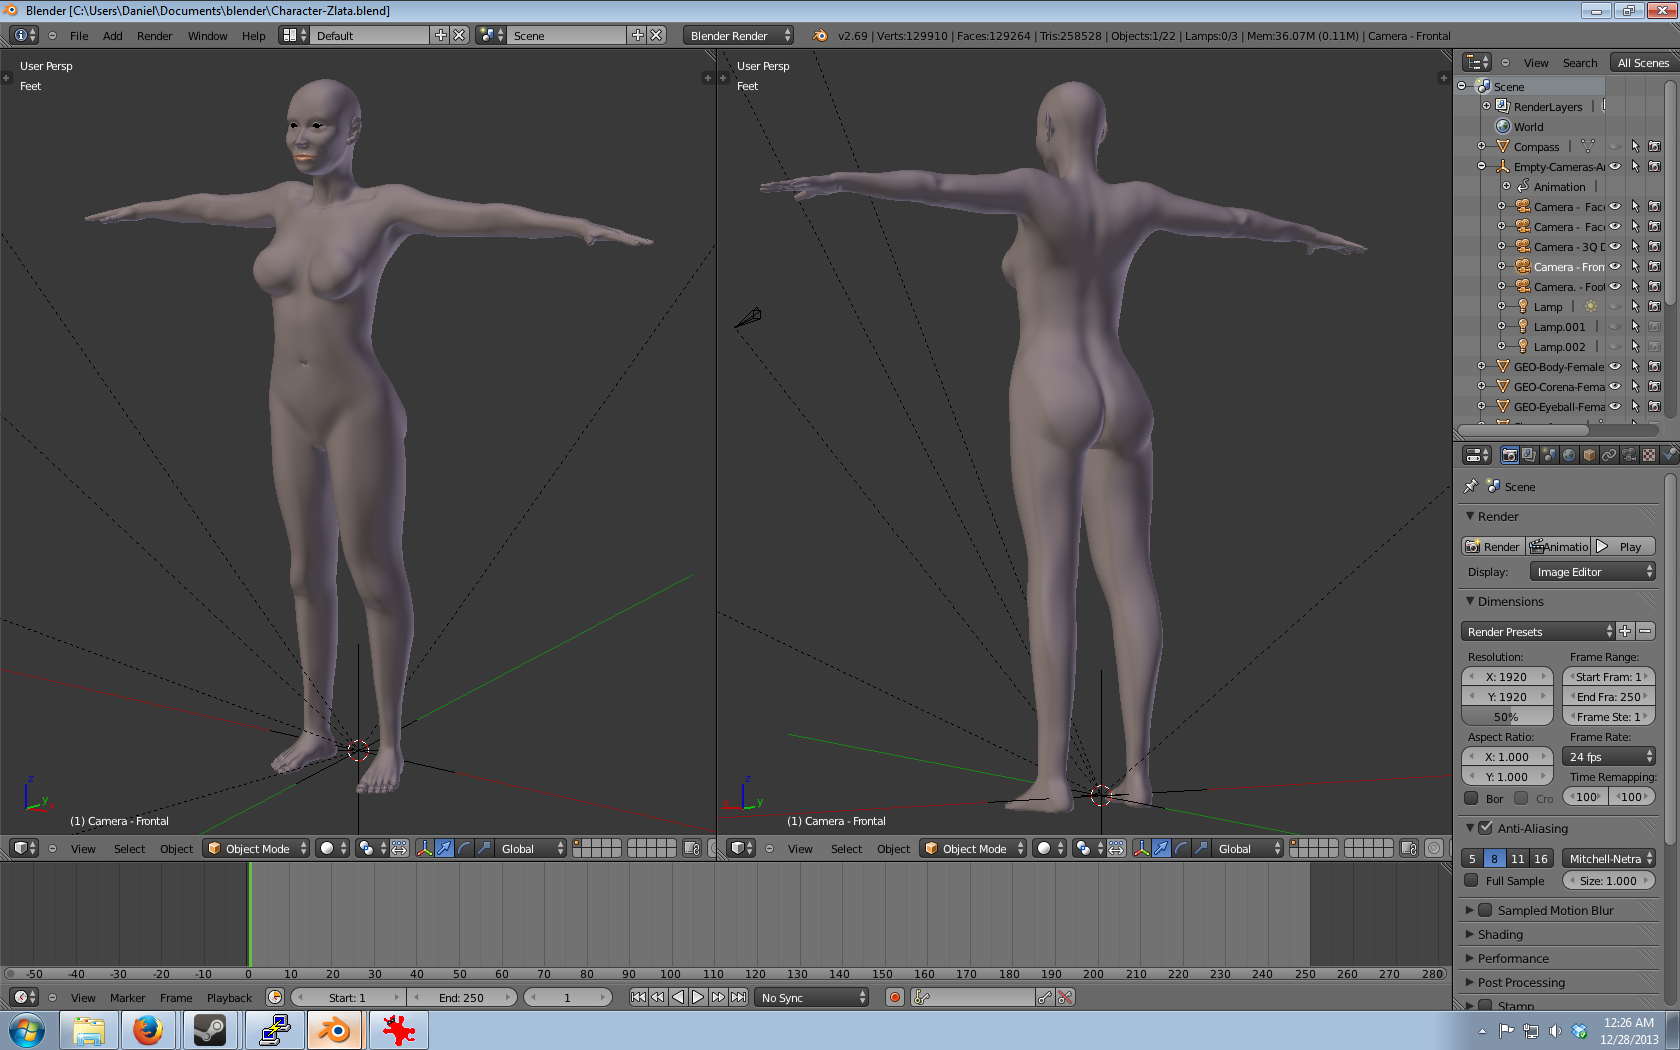Open the Object properties cube icon
Image resolution: width=1680 pixels, height=1050 pixels.
coord(1589,455)
